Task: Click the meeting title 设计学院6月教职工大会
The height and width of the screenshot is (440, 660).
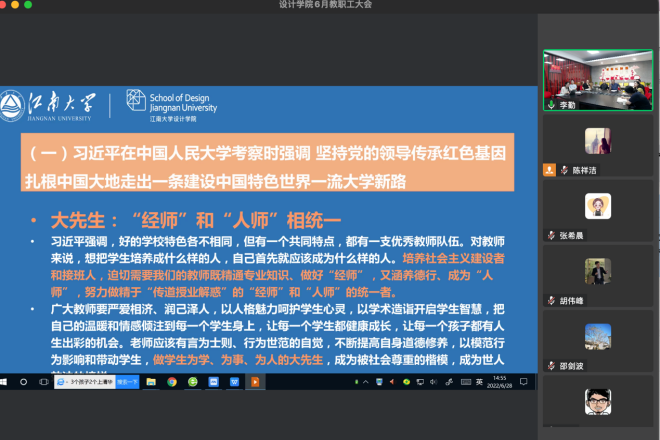Action: point(329,5)
